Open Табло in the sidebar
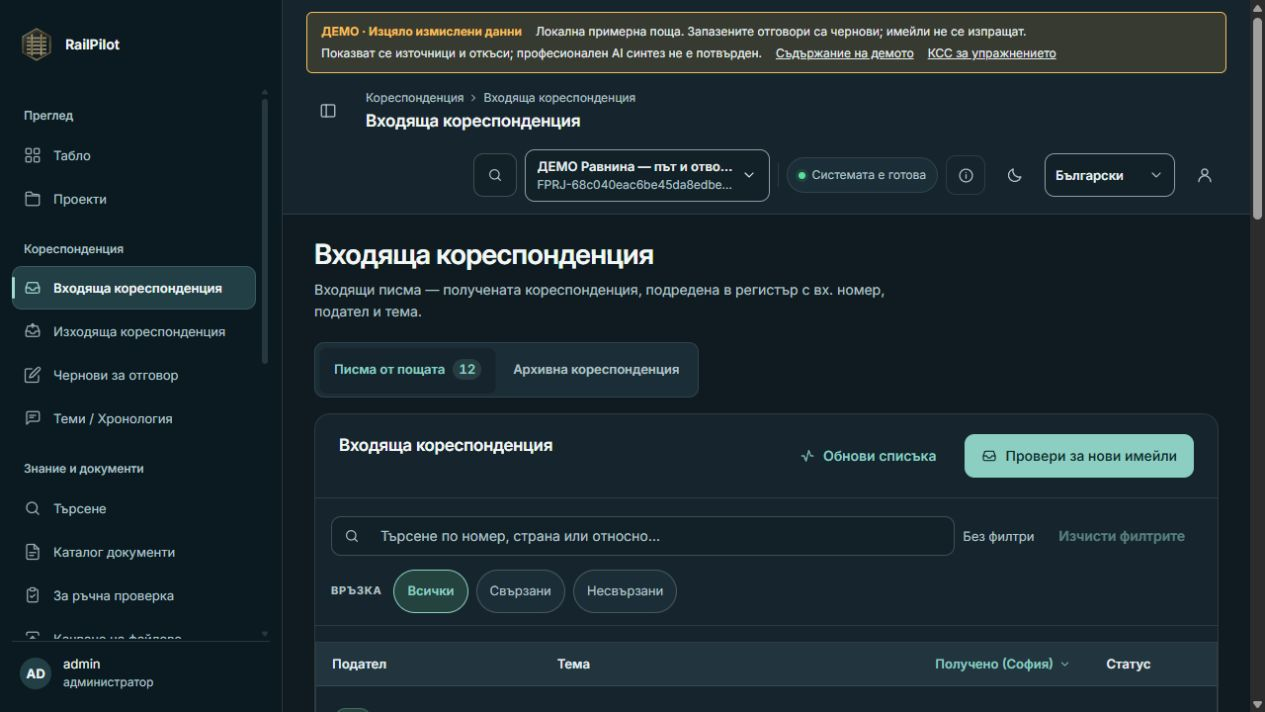This screenshot has width=1265, height=712. (x=134, y=156)
